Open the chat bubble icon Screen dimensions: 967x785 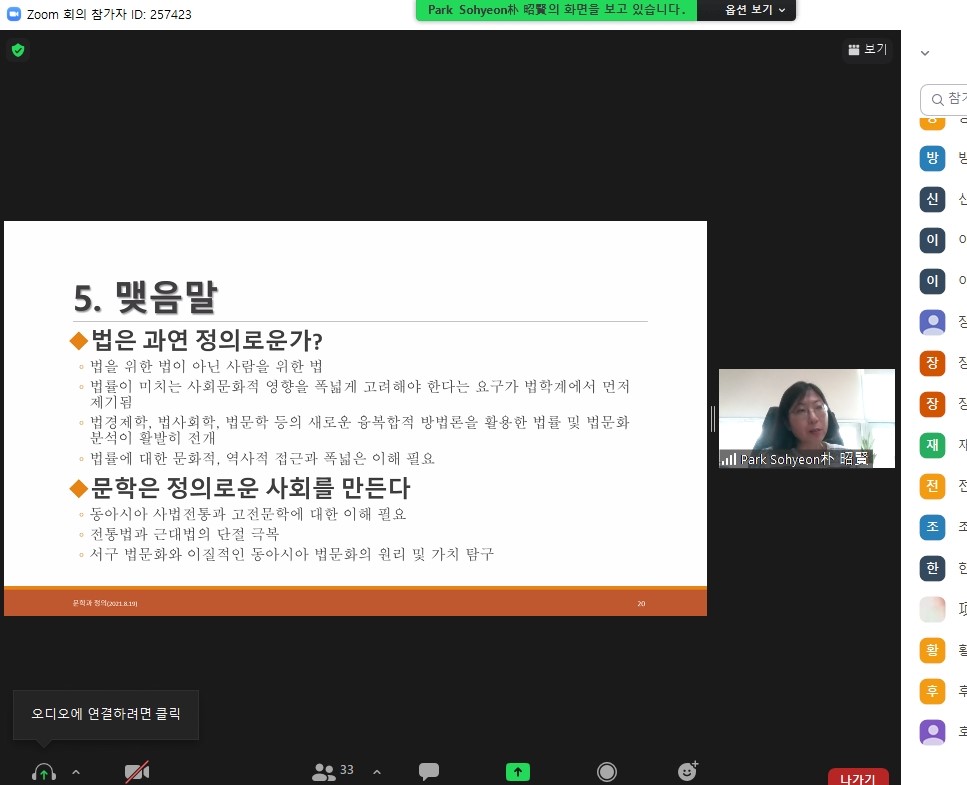(x=429, y=772)
